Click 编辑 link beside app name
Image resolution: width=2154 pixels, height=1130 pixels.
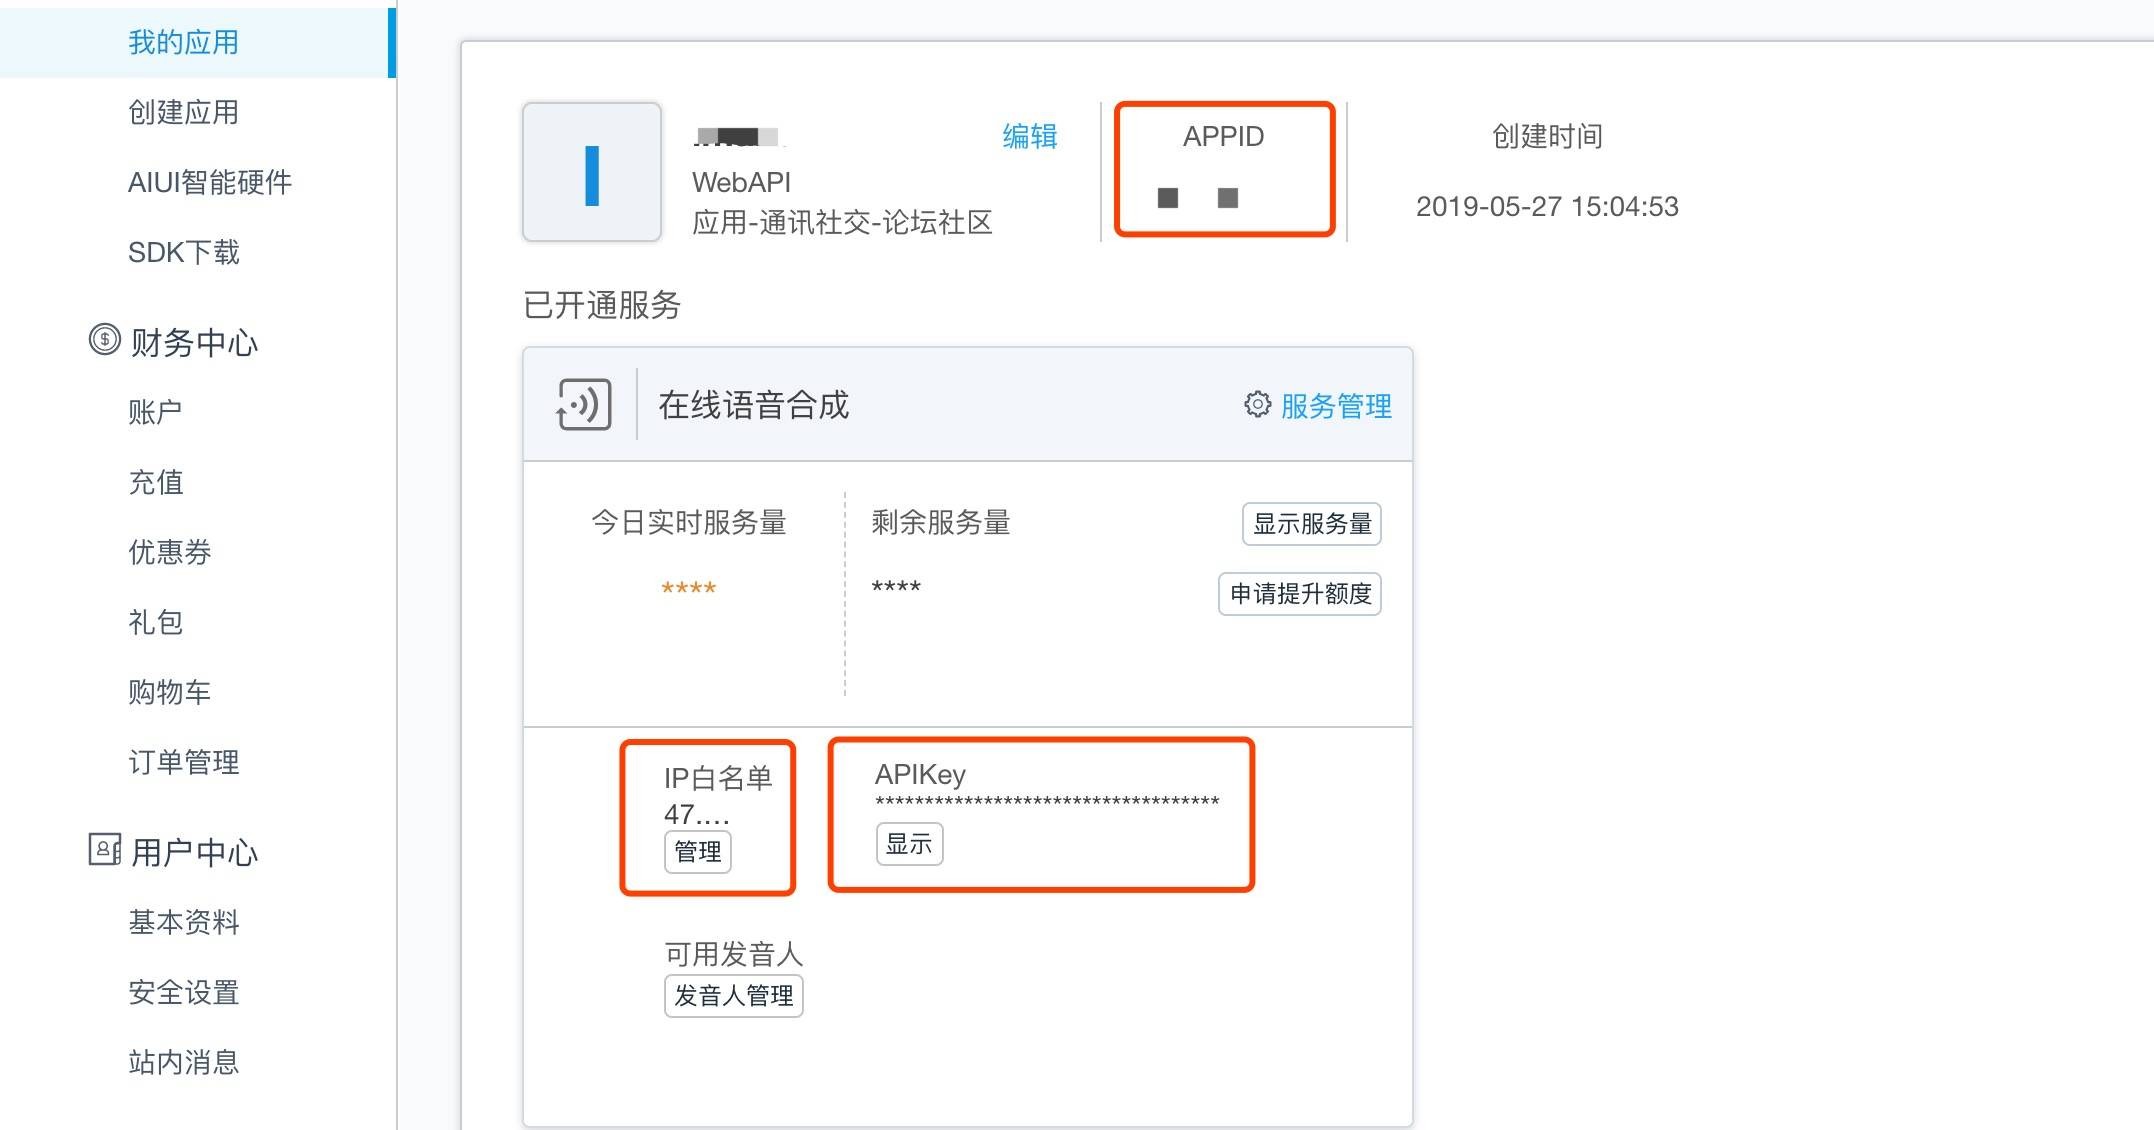pyautogui.click(x=1030, y=136)
